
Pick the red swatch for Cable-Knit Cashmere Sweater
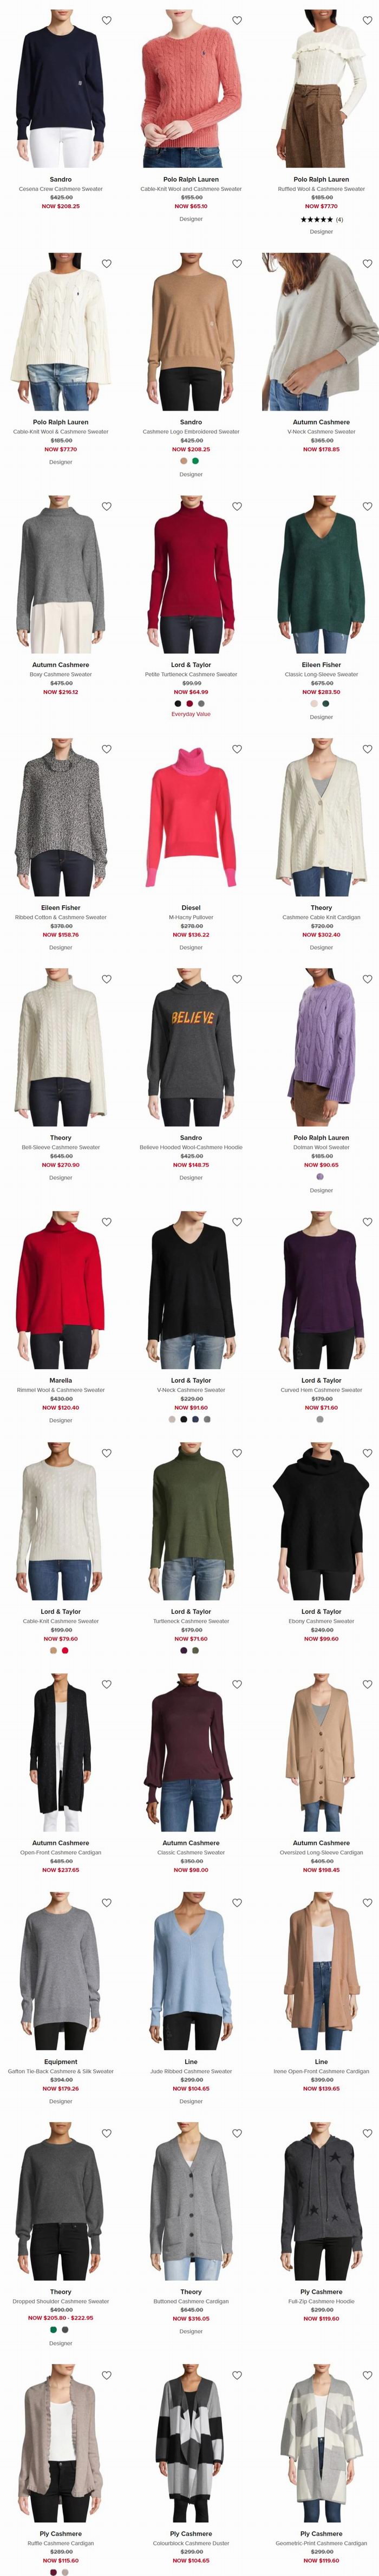[65, 1650]
